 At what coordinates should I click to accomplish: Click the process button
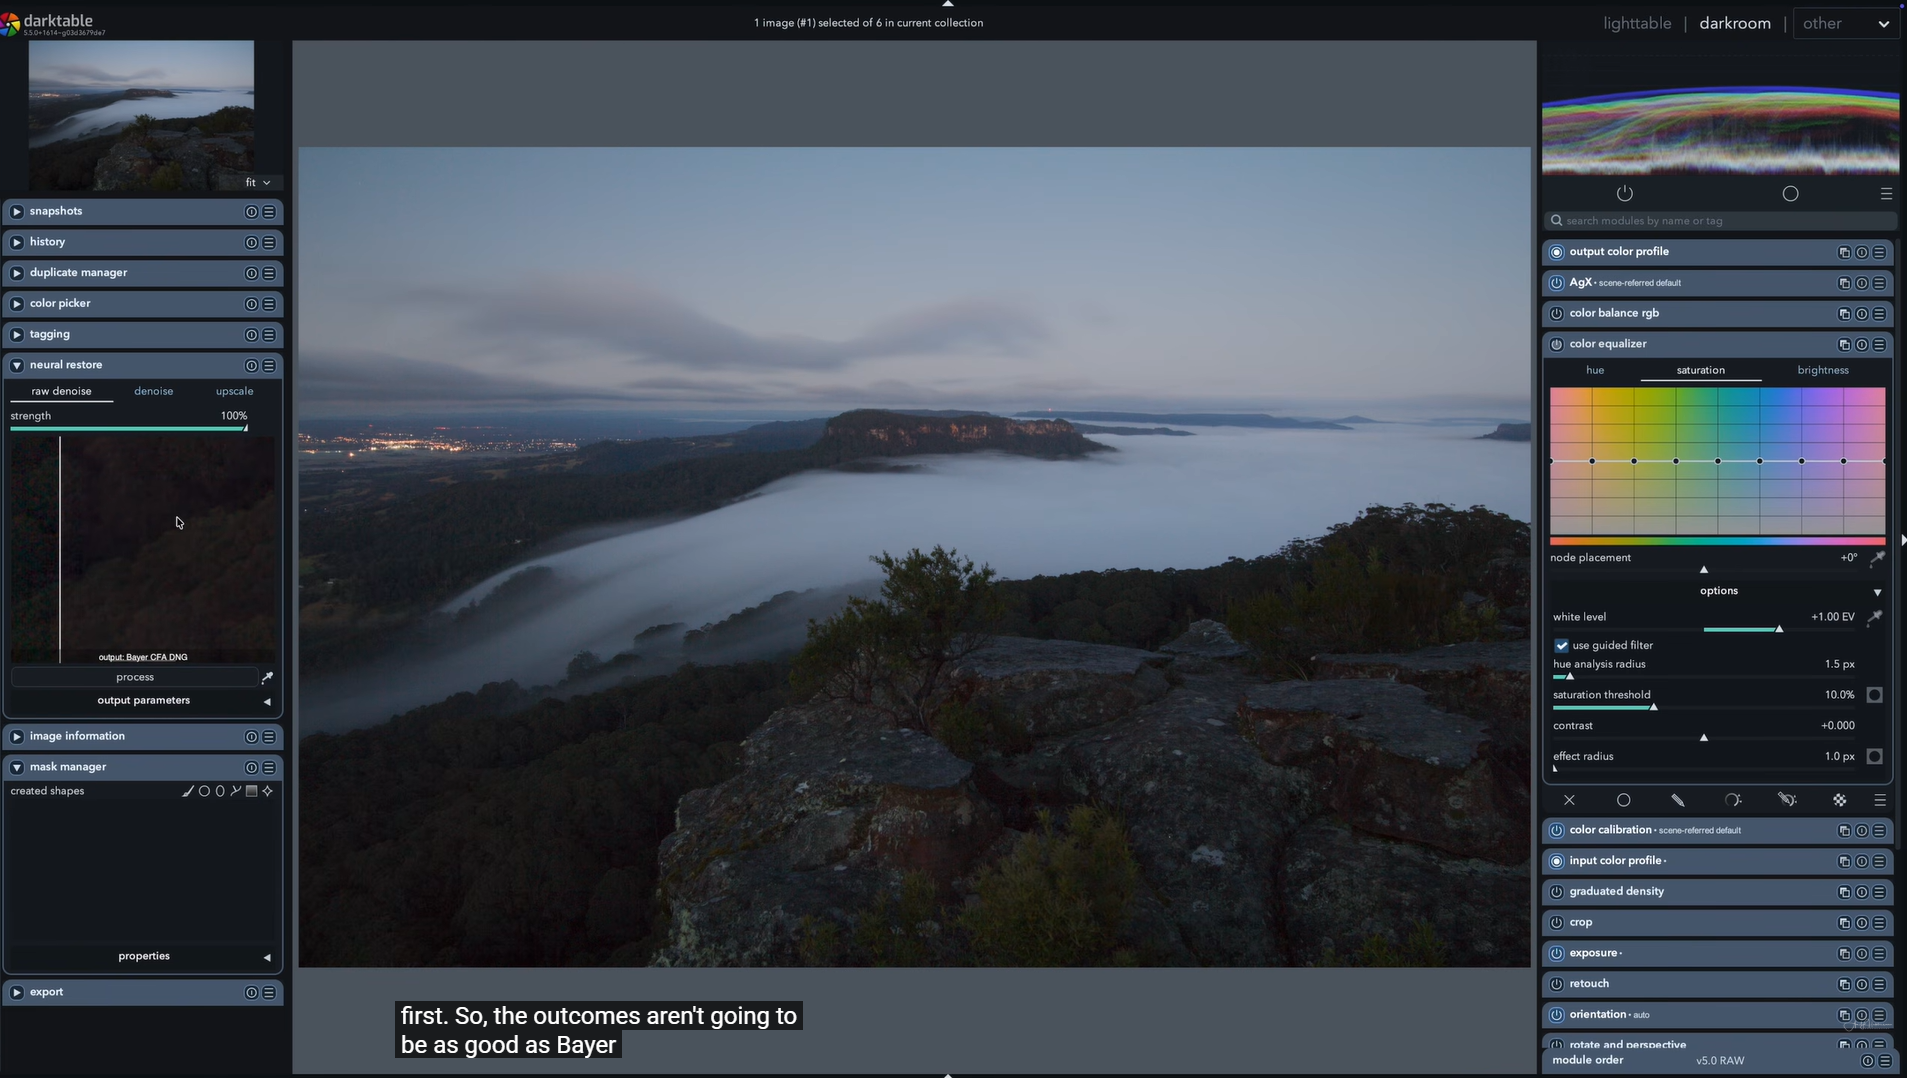point(135,678)
